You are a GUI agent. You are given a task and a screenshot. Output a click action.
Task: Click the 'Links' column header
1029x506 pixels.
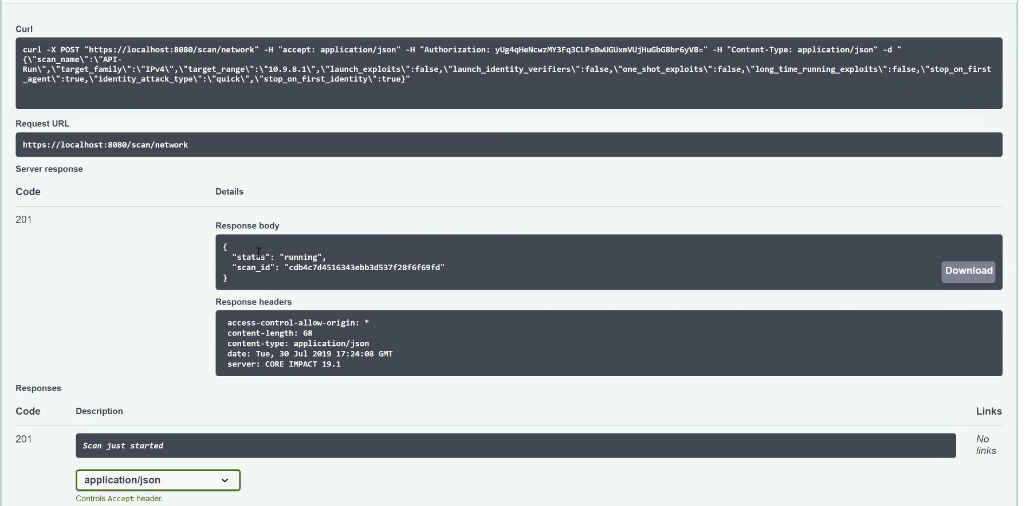988,411
